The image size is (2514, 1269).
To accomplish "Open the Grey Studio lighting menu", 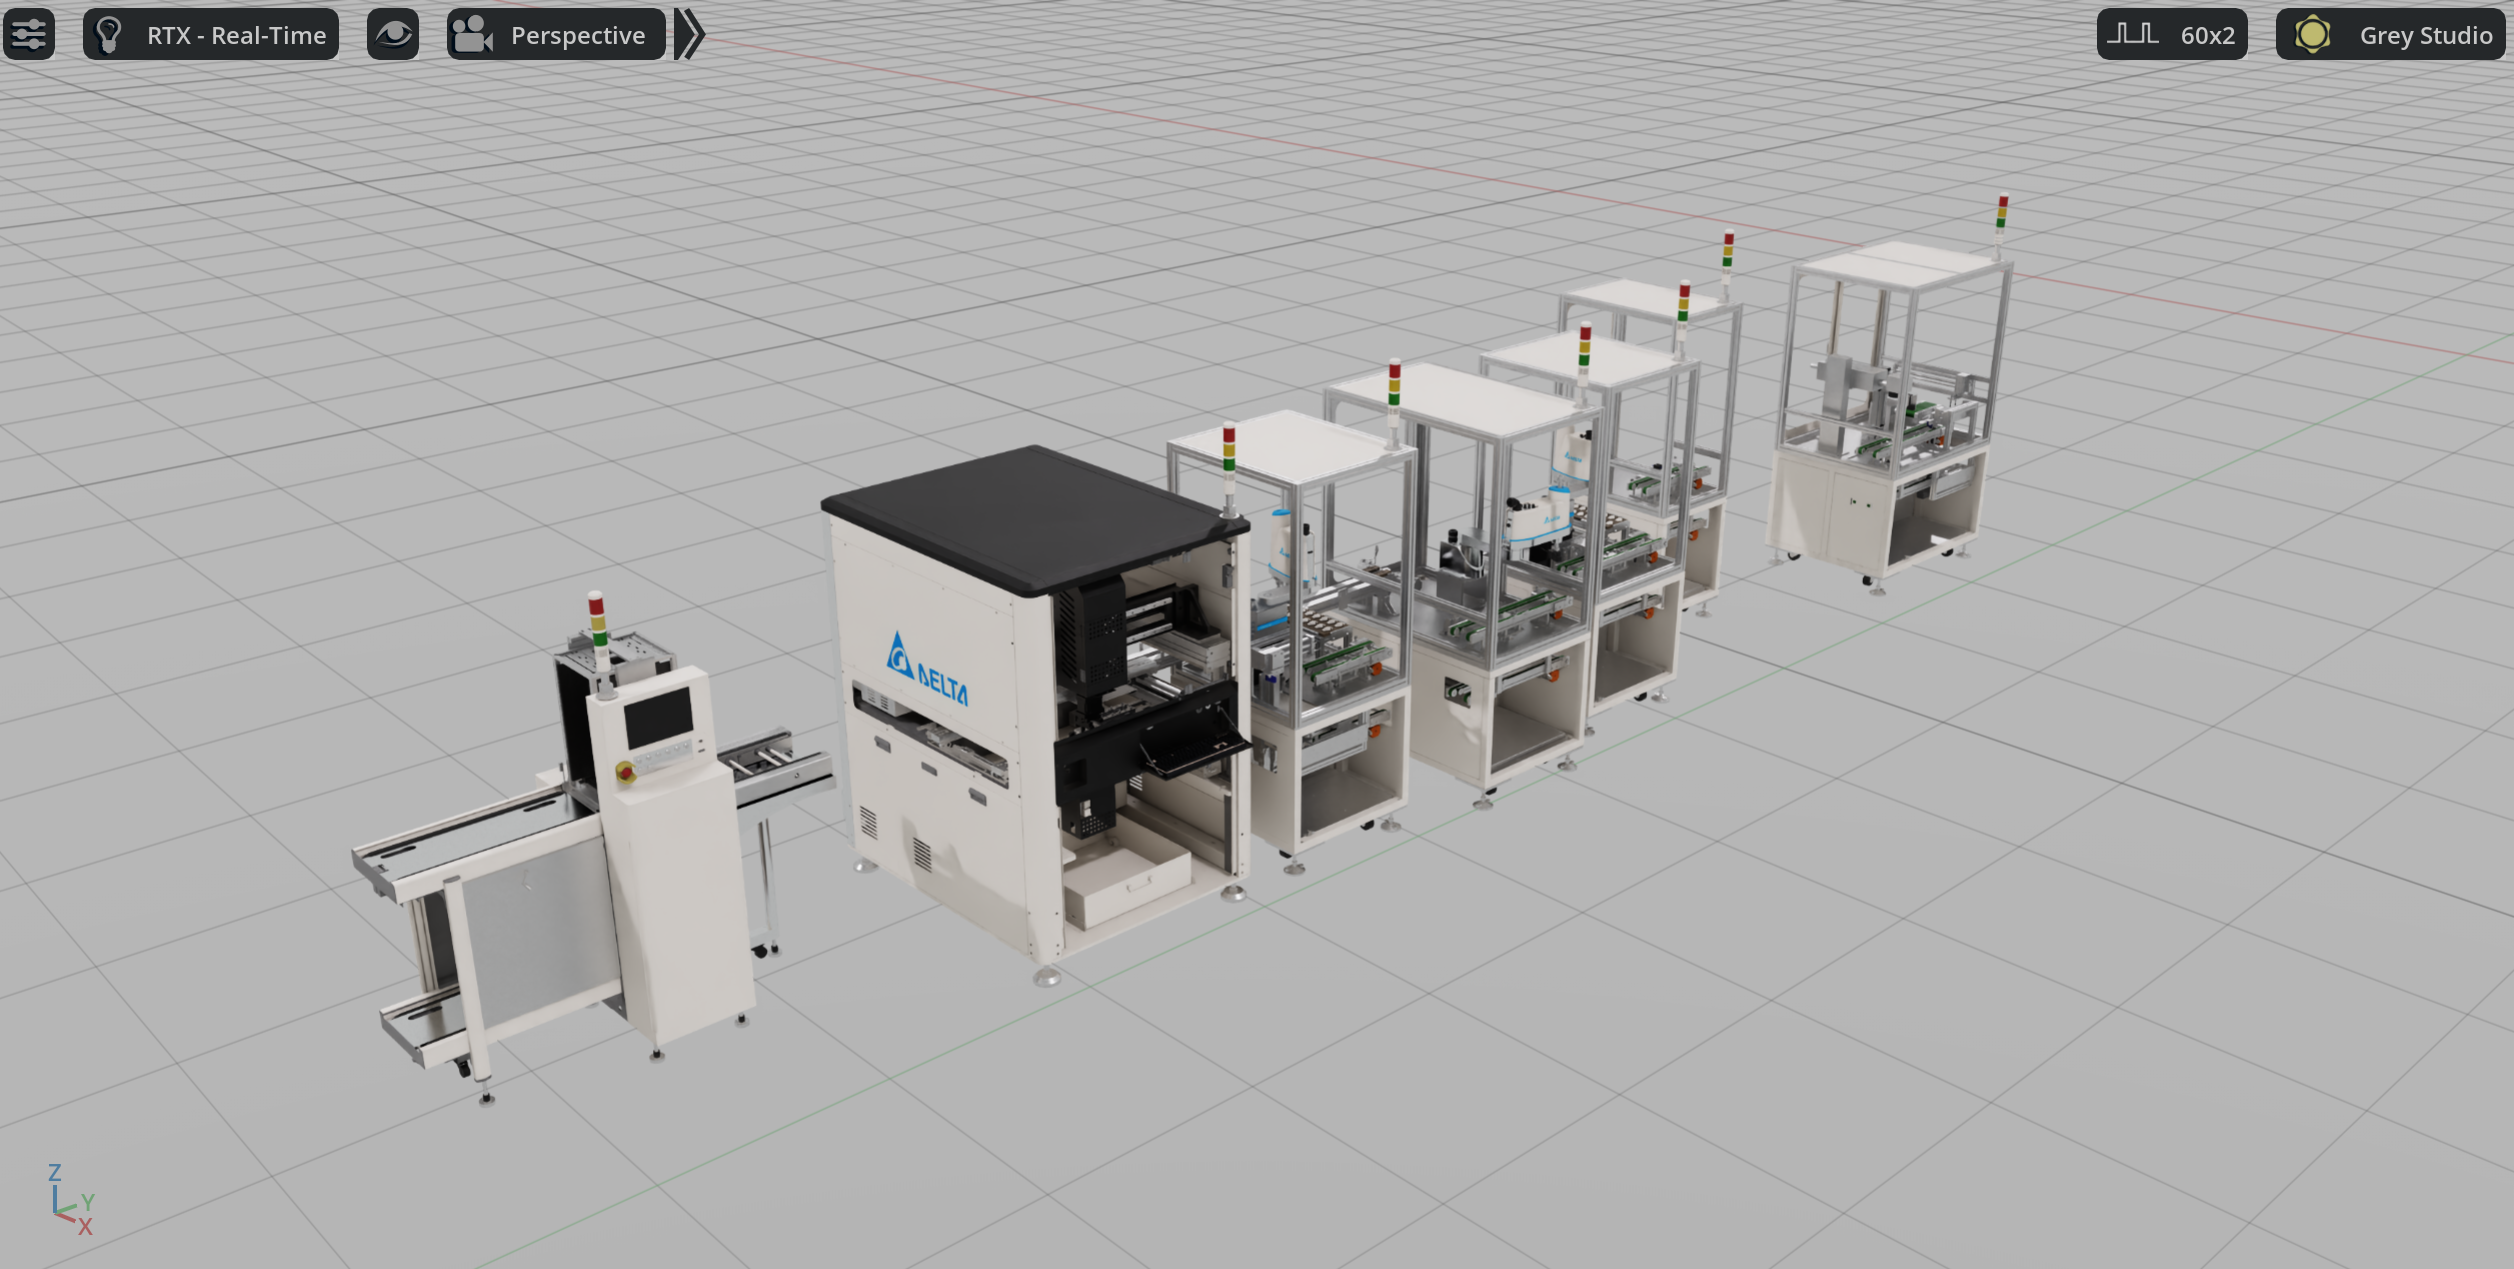I will (x=2390, y=35).
